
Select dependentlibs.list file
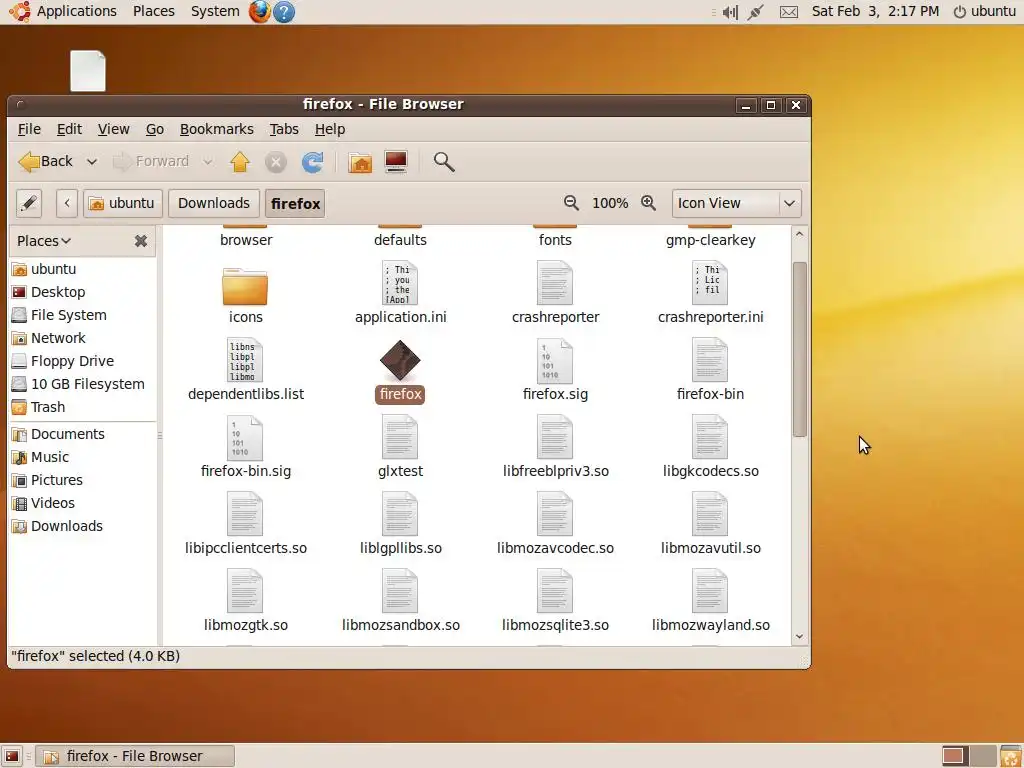click(x=246, y=370)
